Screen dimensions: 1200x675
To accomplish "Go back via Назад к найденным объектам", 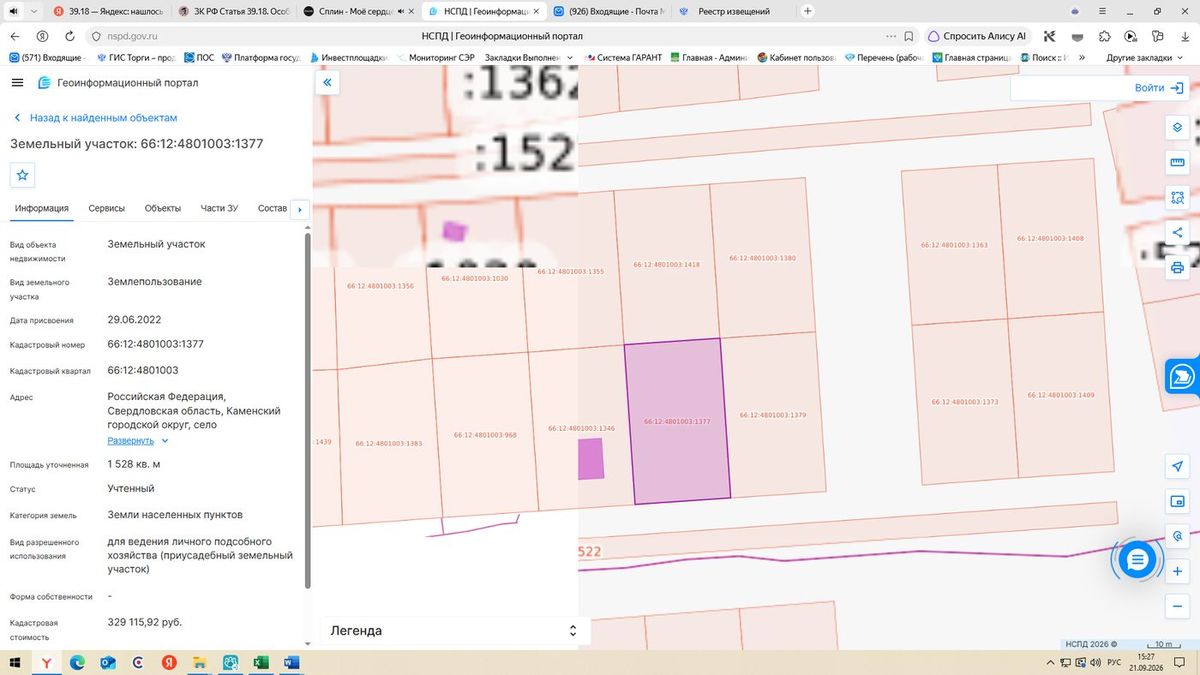I will (x=95, y=118).
